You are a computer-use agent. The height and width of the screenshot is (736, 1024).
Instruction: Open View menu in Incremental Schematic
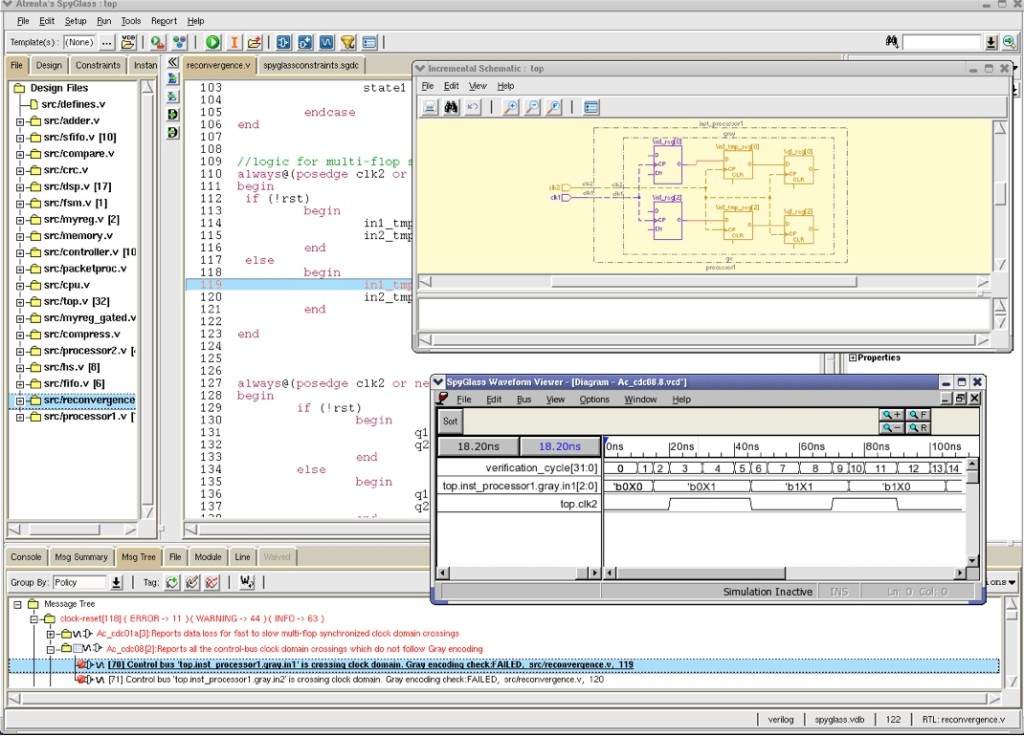pyautogui.click(x=477, y=86)
